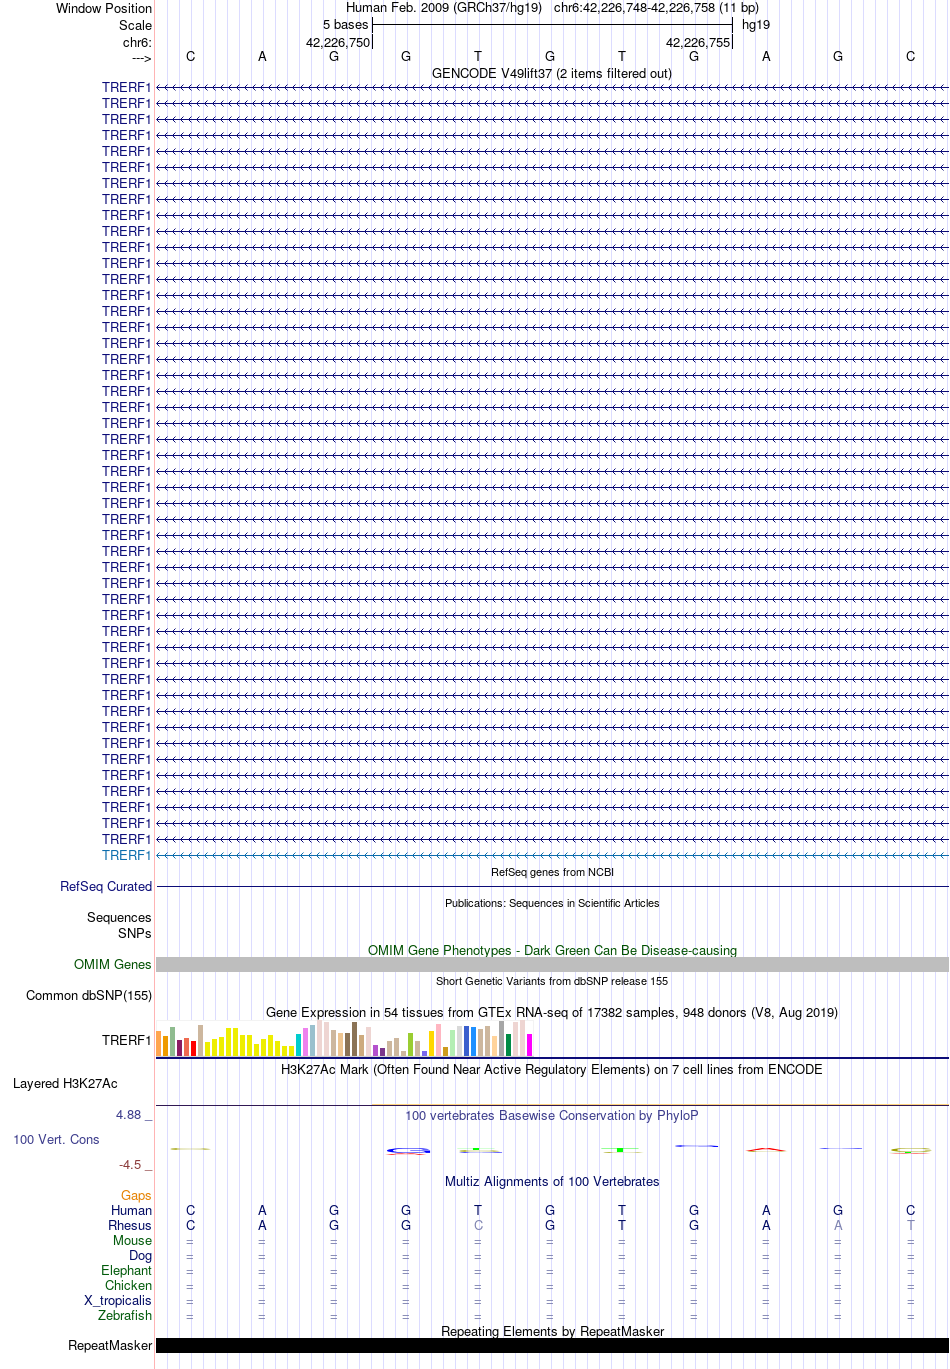Image resolution: width=950 pixels, height=1369 pixels.
Task: Click the gray mismatched C in Rhesus row
Action: click(x=478, y=1225)
